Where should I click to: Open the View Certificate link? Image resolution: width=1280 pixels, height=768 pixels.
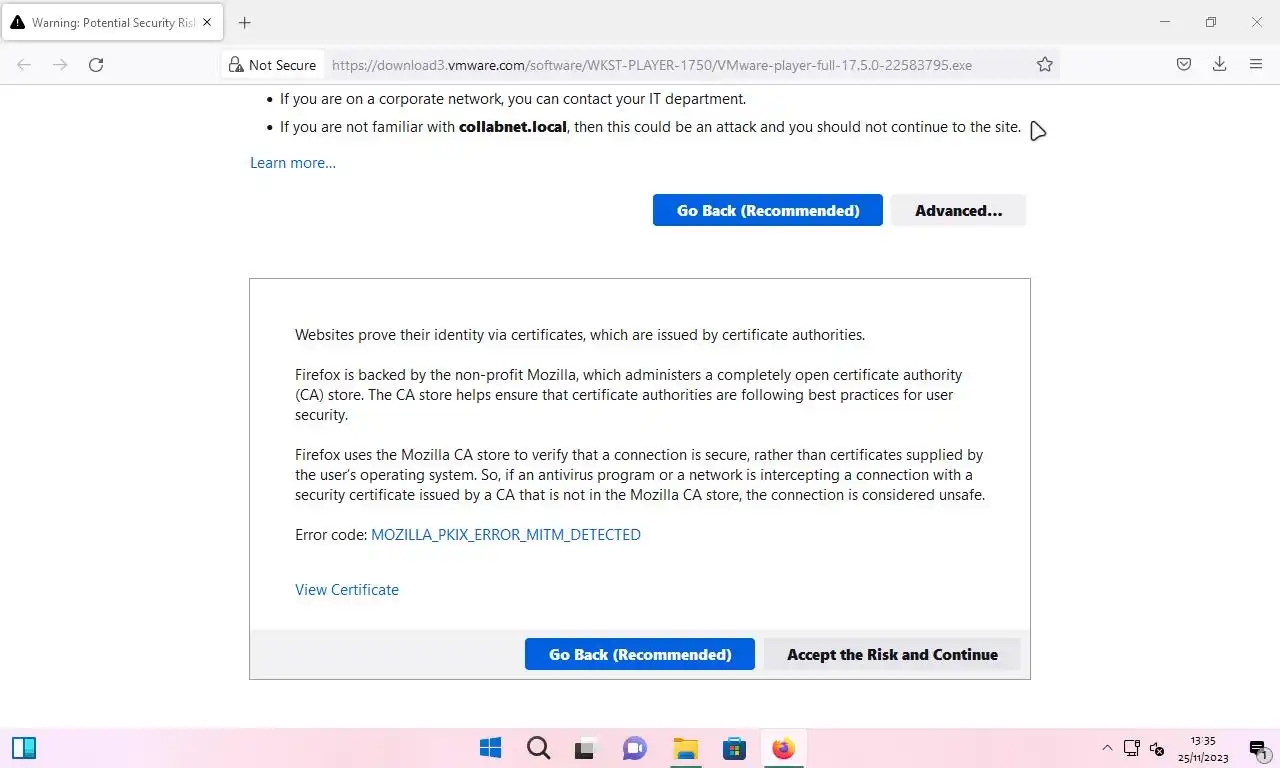(347, 590)
